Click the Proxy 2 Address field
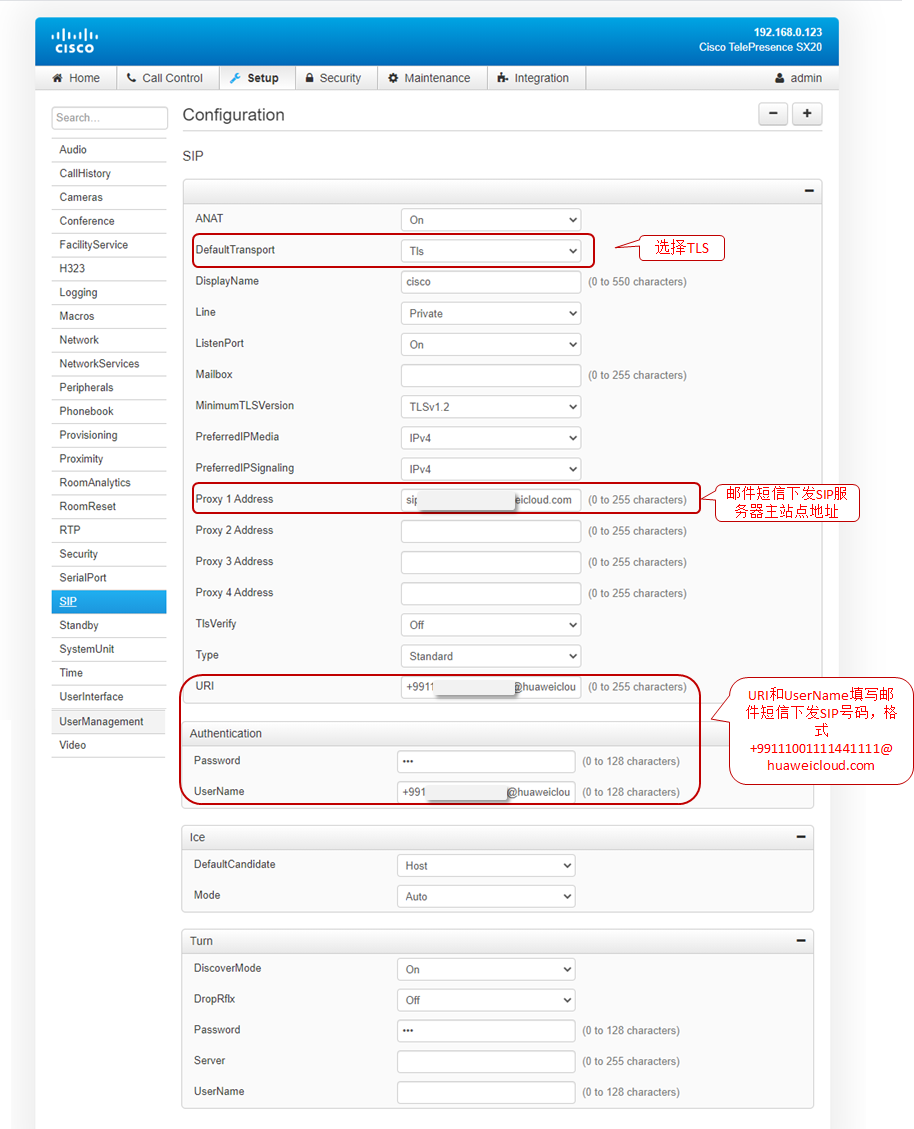 coord(490,531)
